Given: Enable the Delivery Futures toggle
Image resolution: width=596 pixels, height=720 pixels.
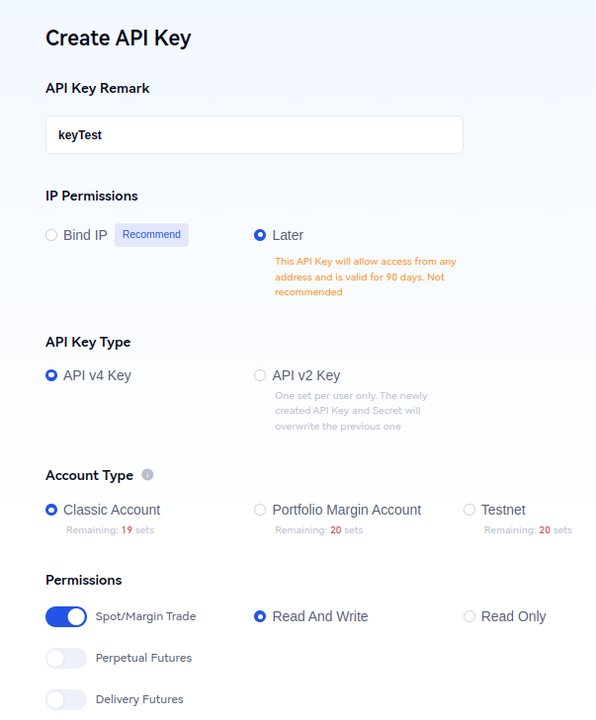Looking at the screenshot, I should pyautogui.click(x=66, y=699).
